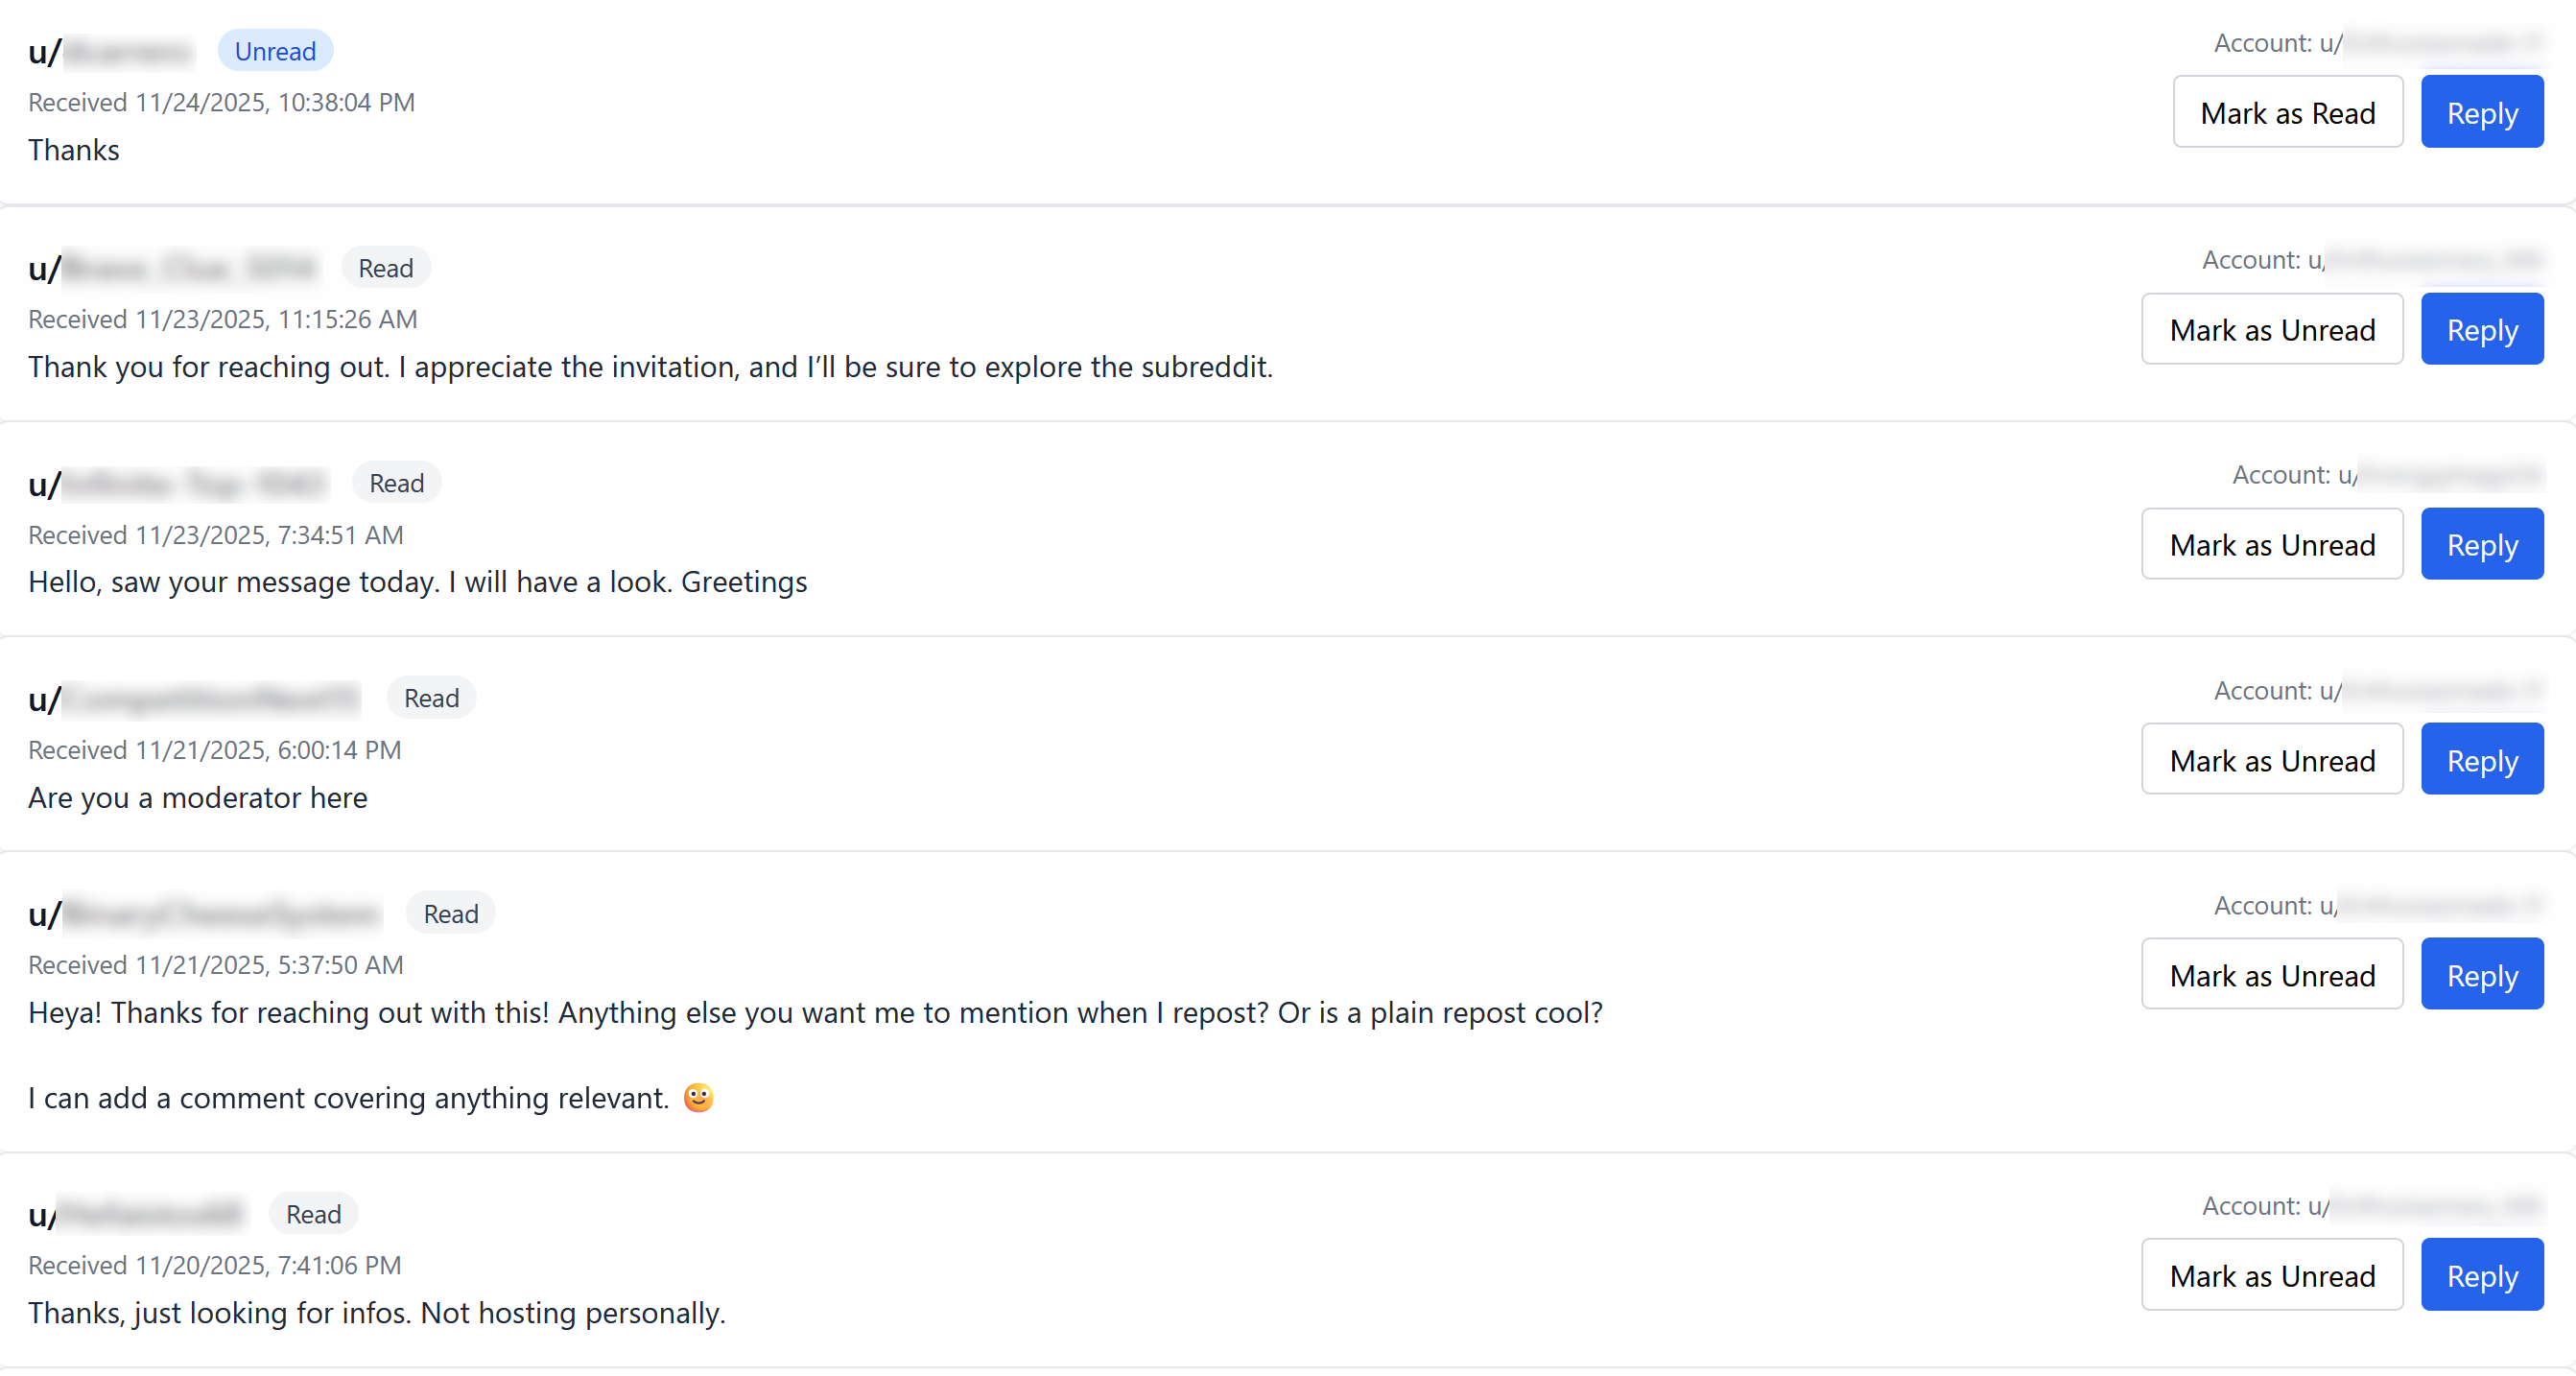Click the Read badge on the 11:15:26 AM message
The image size is (2576, 1376).
pyautogui.click(x=385, y=268)
